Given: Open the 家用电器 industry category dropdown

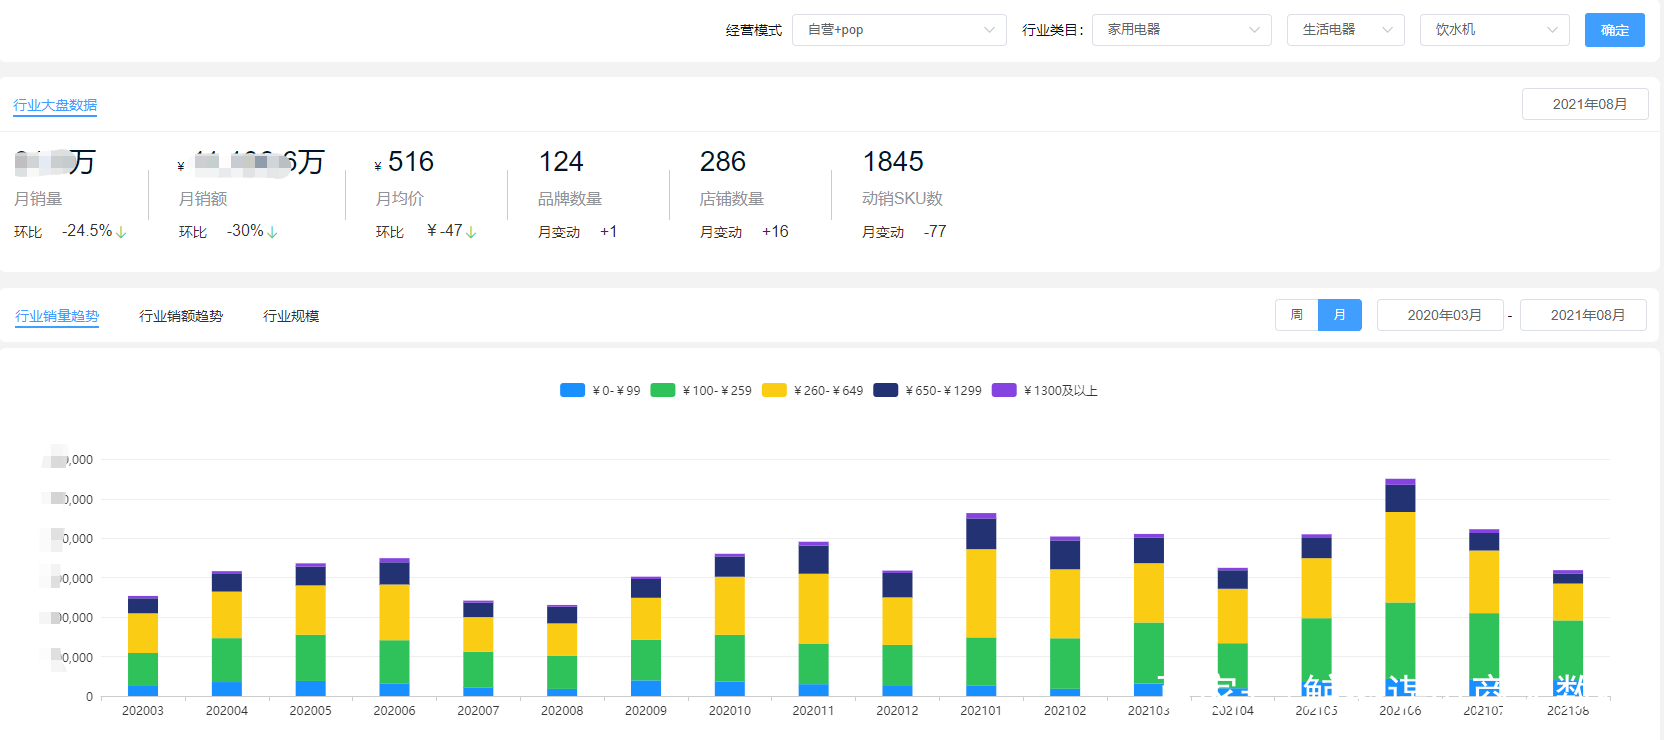Looking at the screenshot, I should pos(1181,30).
